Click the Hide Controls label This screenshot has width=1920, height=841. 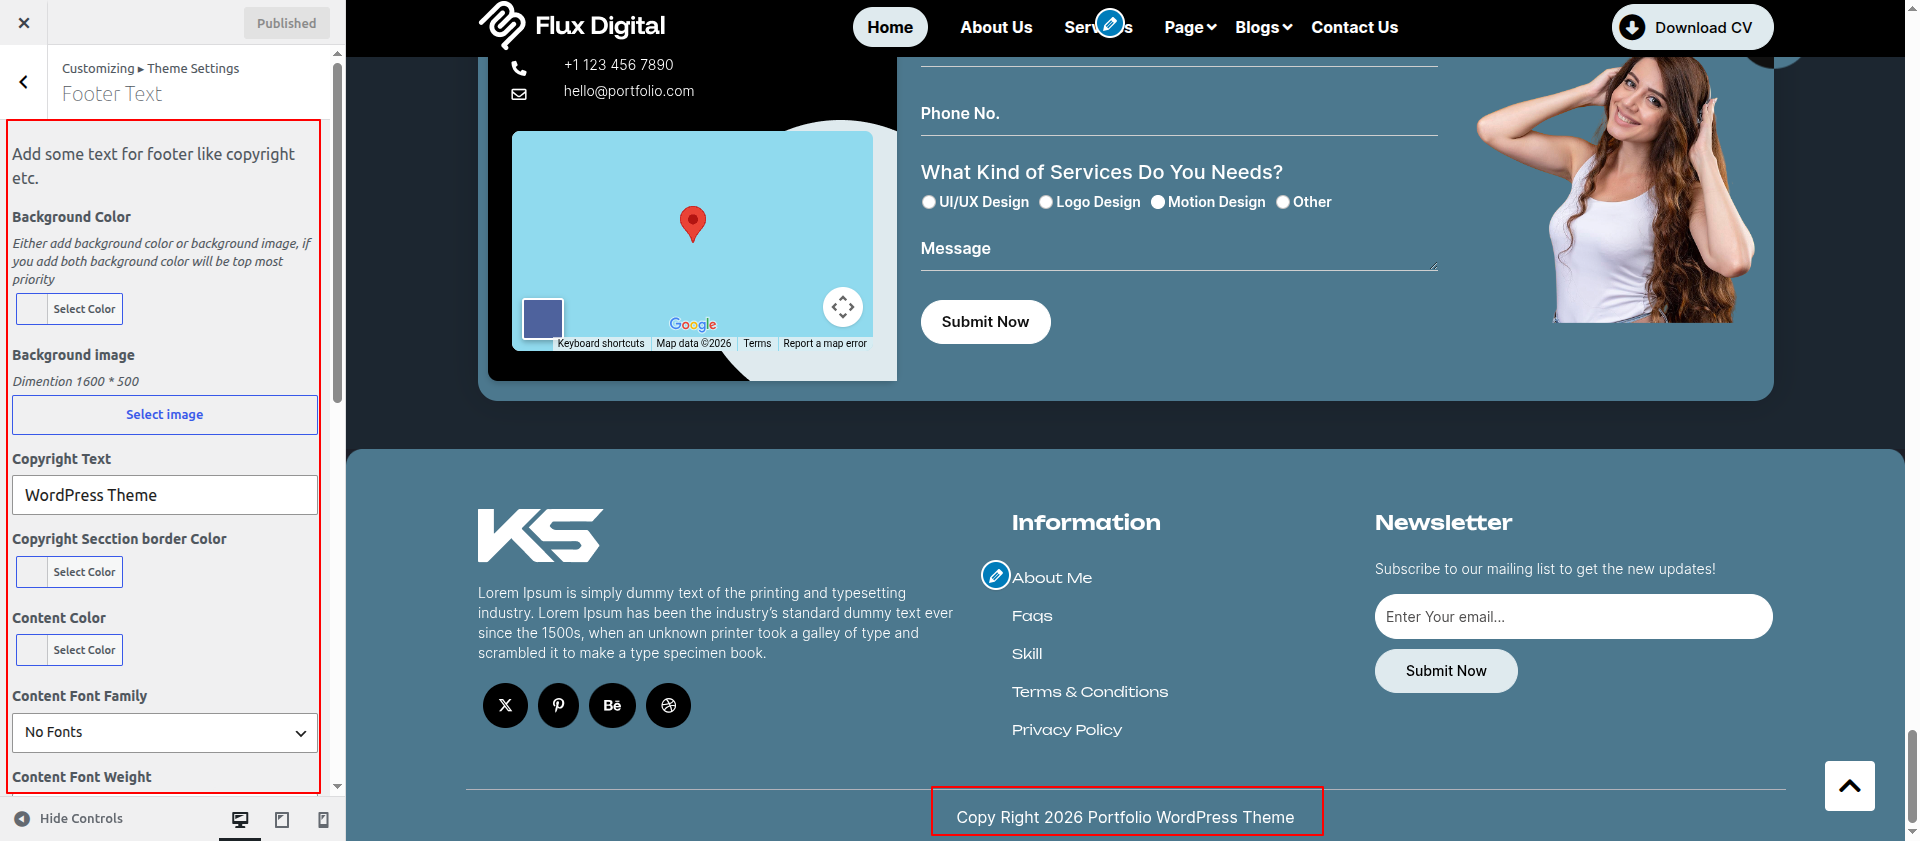click(81, 818)
